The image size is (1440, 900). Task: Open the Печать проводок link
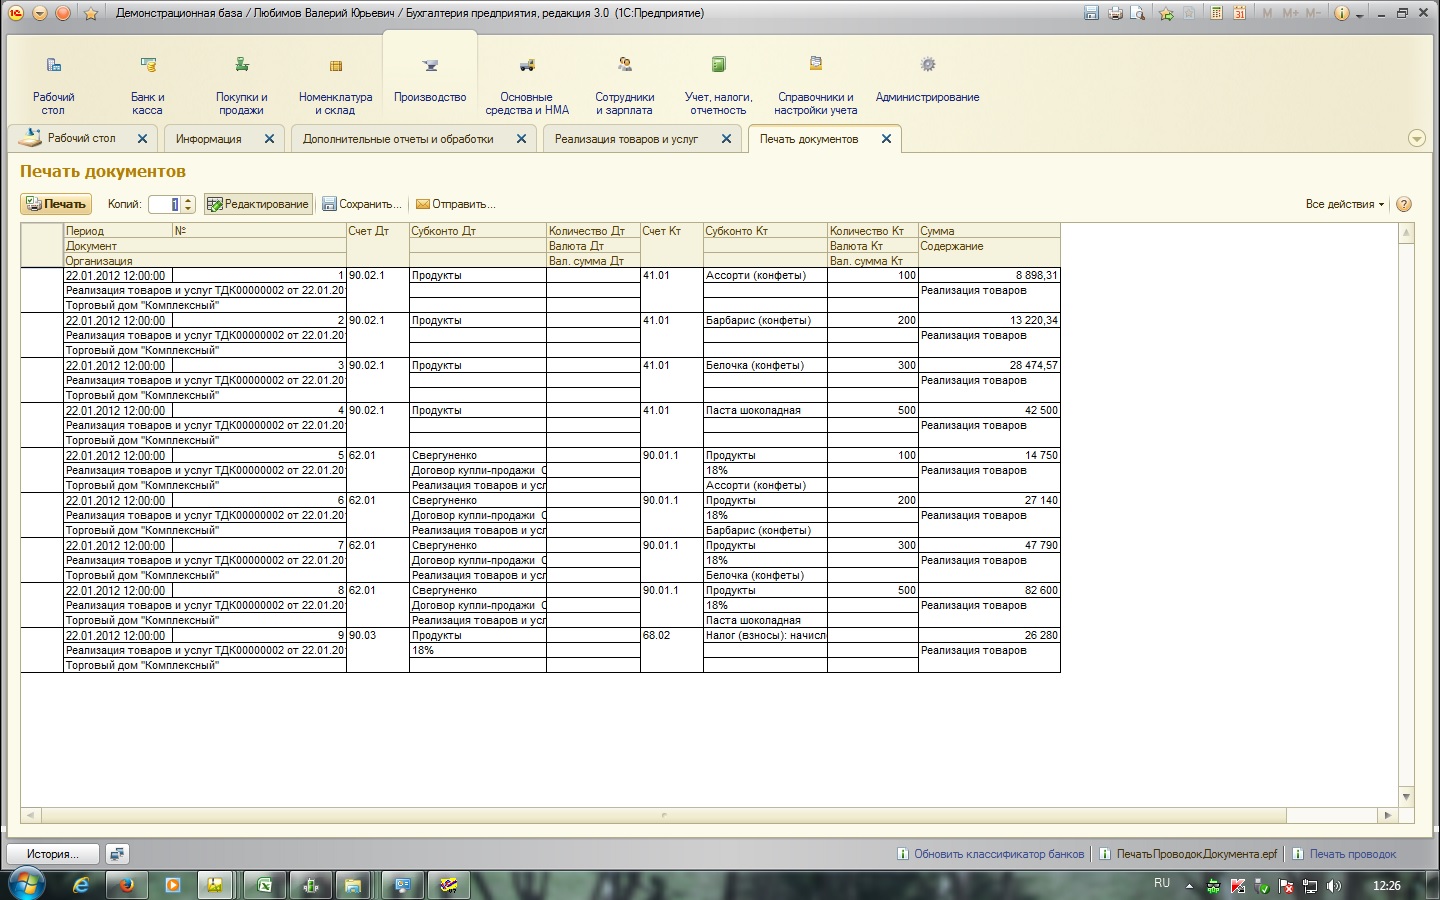click(x=1345, y=854)
